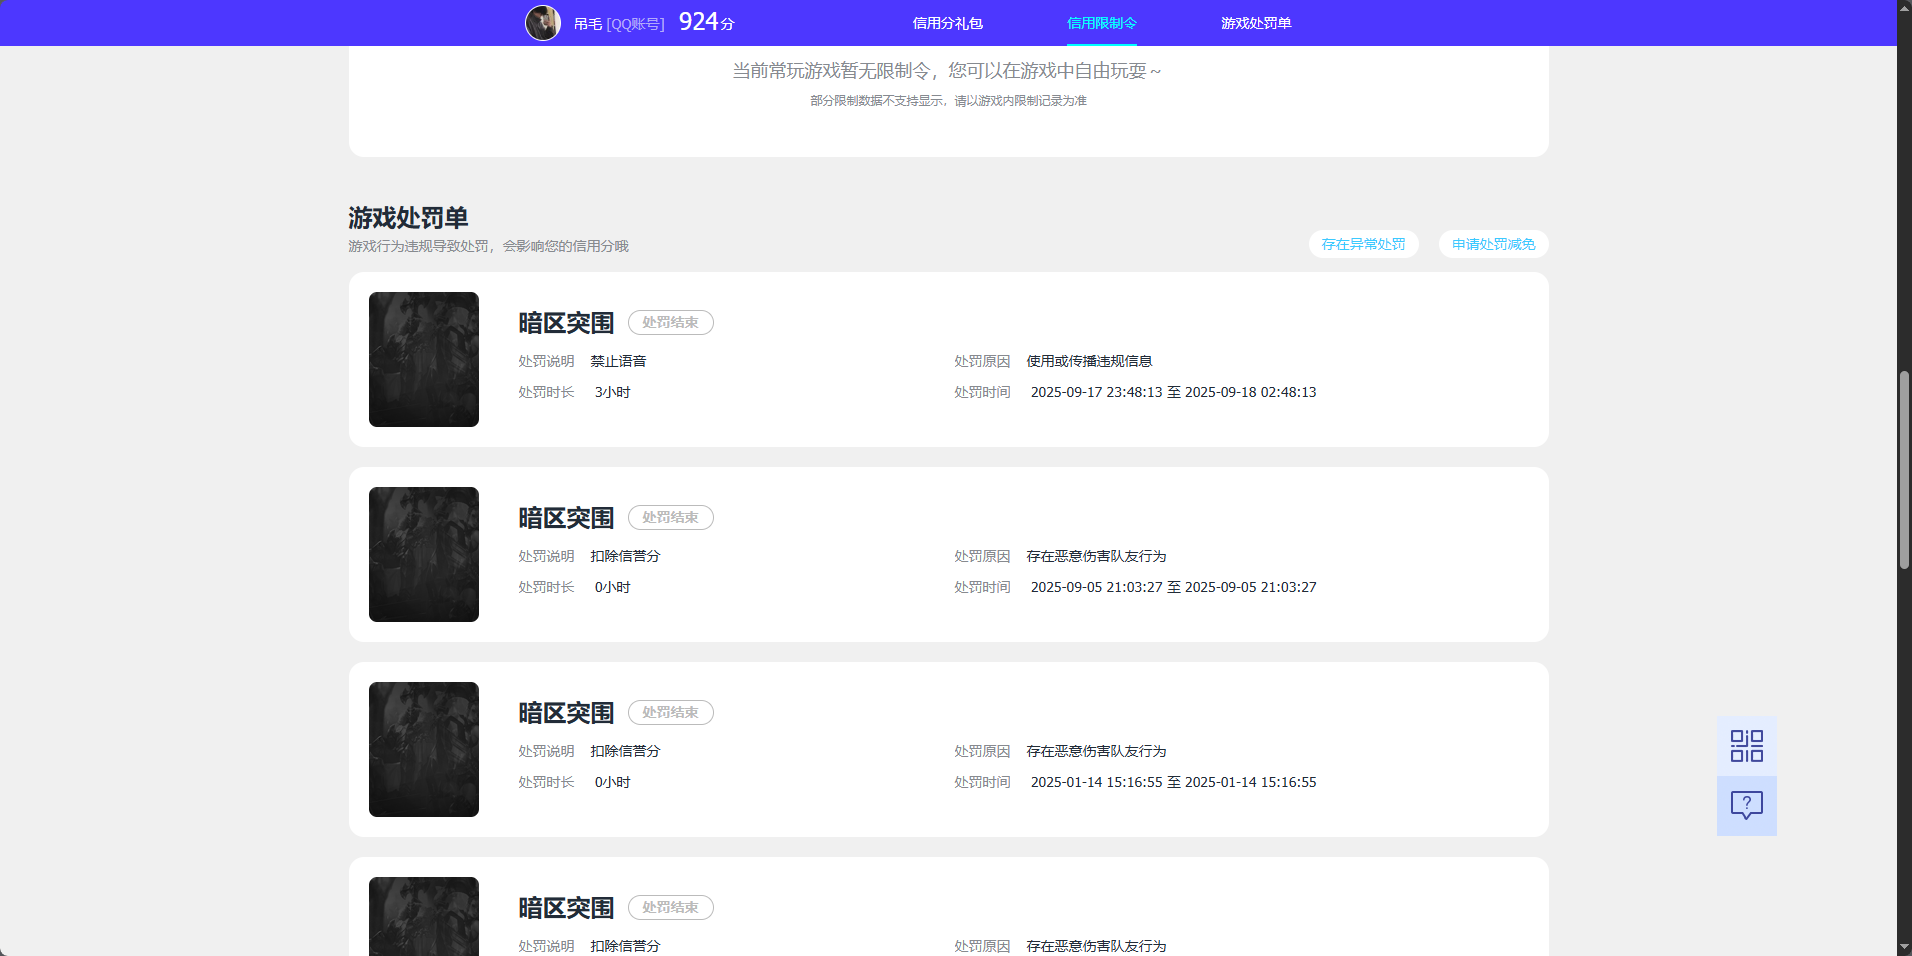Click the 处罚结束 badge on second penalty card
Image resolution: width=1912 pixels, height=956 pixels.
point(670,517)
